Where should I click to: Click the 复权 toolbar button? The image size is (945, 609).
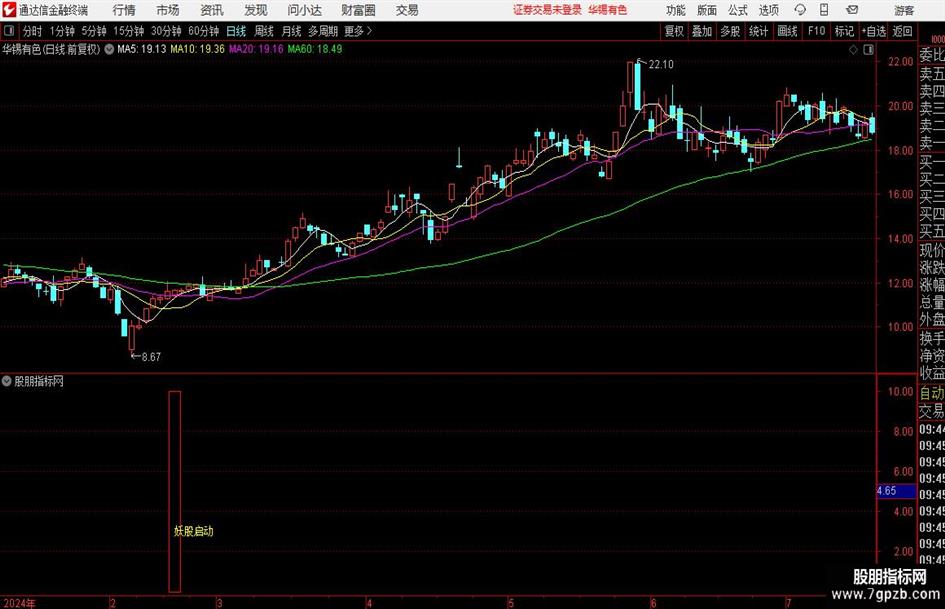(674, 31)
